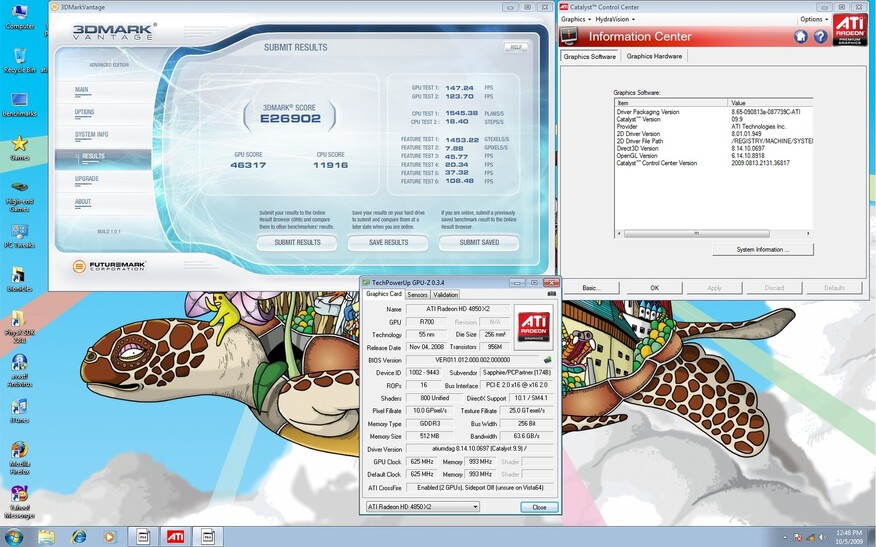876x547 pixels.
Task: Select the iTunes desktop icon
Action: (20, 411)
